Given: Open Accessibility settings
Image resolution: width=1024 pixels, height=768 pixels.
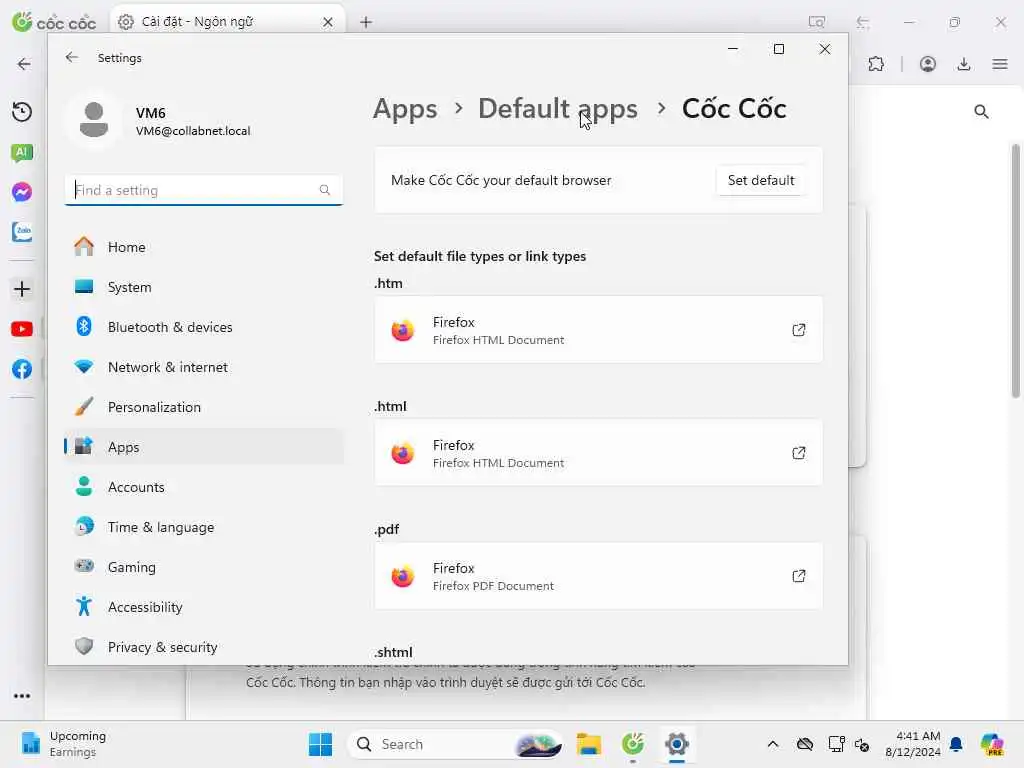Looking at the screenshot, I should point(204,607).
